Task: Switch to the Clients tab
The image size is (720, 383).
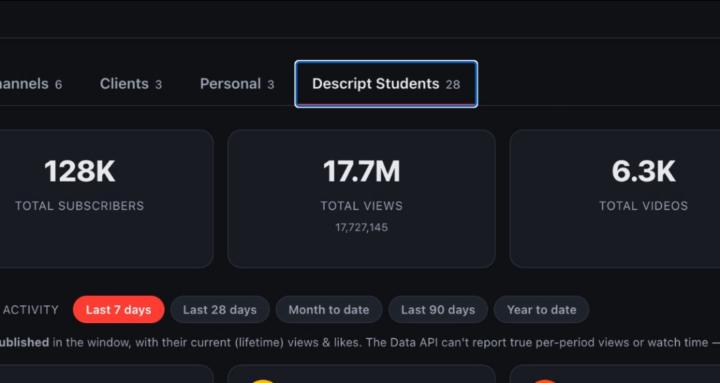Action: [131, 84]
